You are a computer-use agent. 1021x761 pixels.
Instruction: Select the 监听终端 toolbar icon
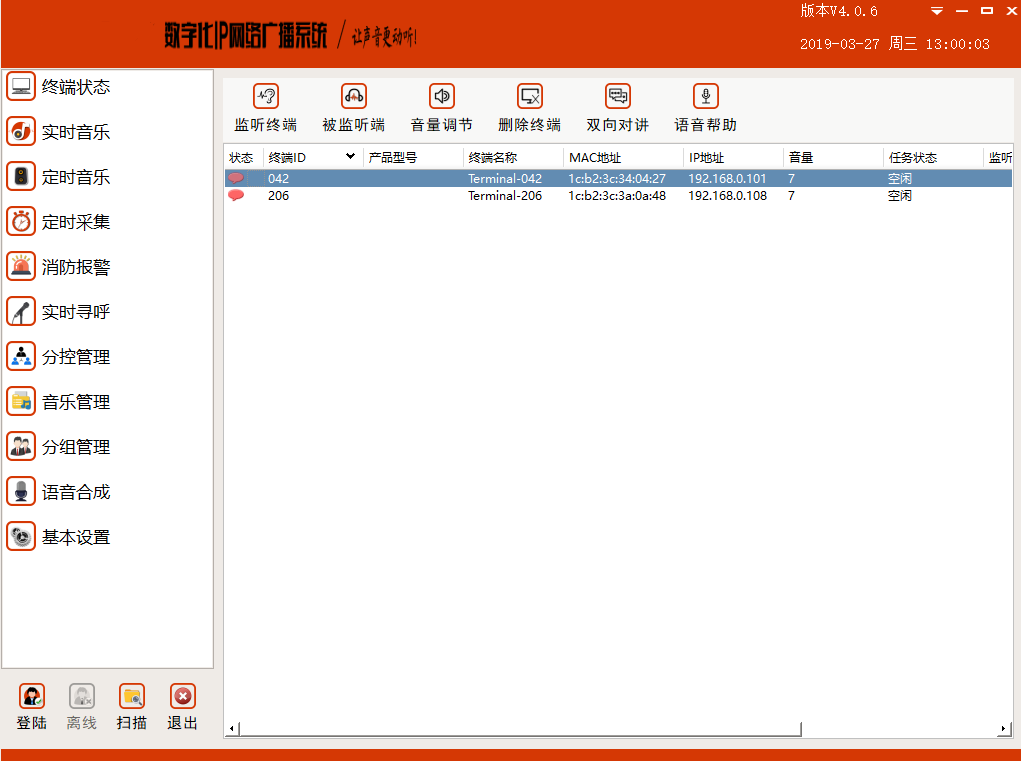tap(266, 105)
